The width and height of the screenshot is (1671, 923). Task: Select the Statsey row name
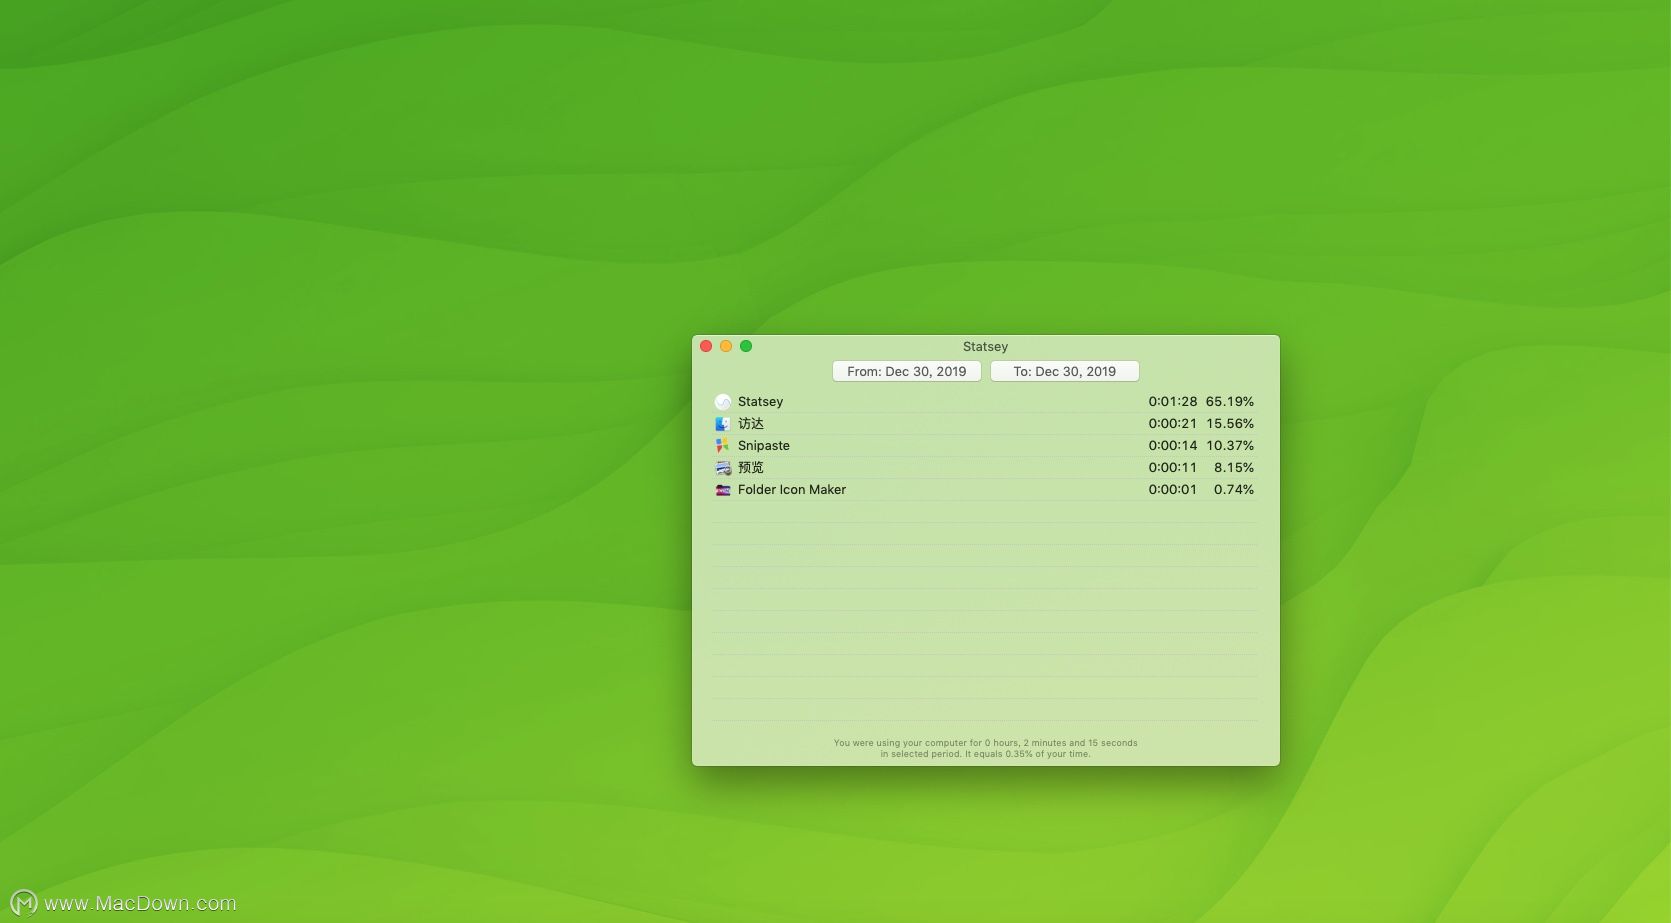[x=760, y=402]
